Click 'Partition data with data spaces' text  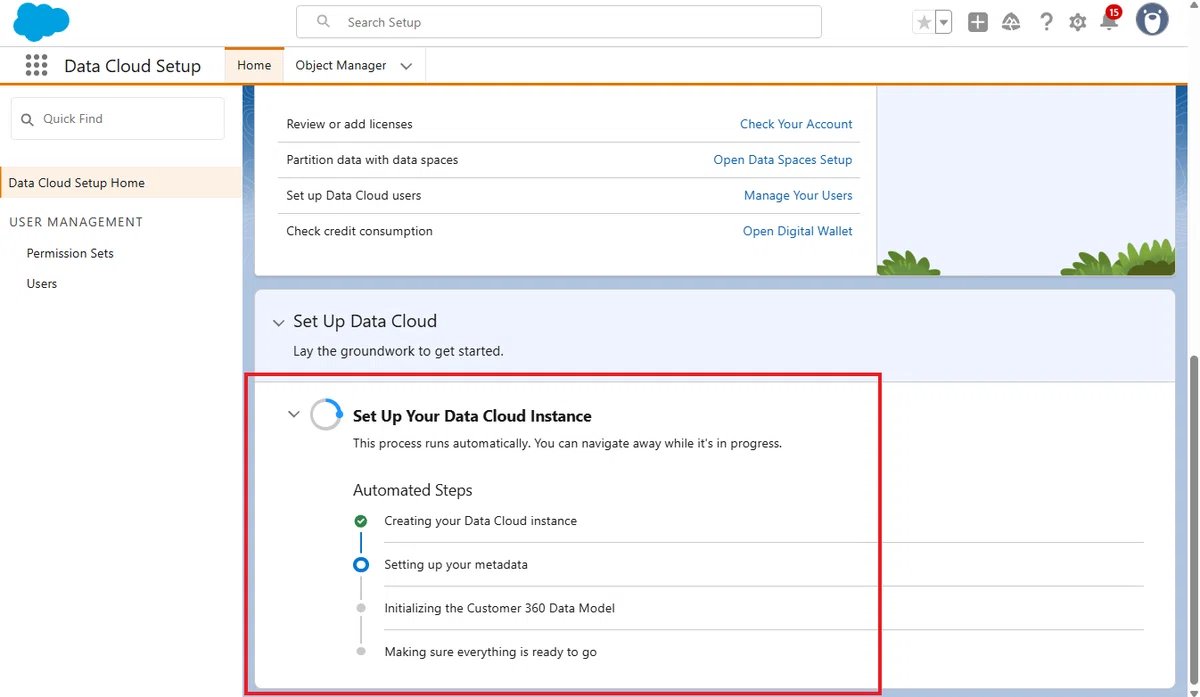click(x=372, y=160)
